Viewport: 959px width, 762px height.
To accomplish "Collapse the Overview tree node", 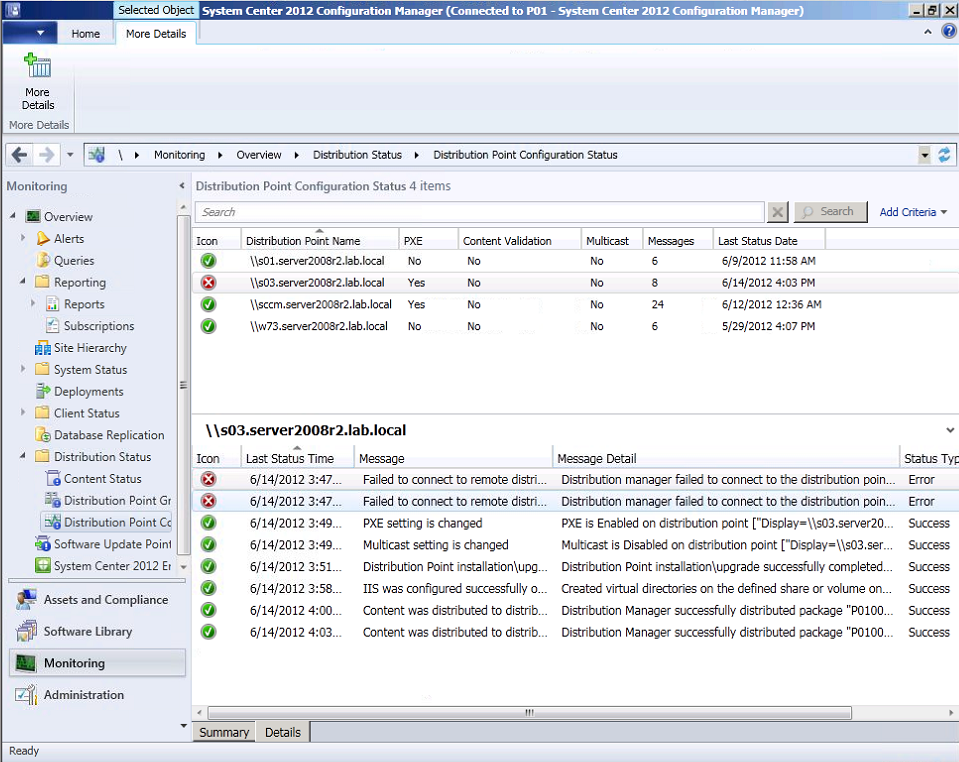I will point(13,216).
